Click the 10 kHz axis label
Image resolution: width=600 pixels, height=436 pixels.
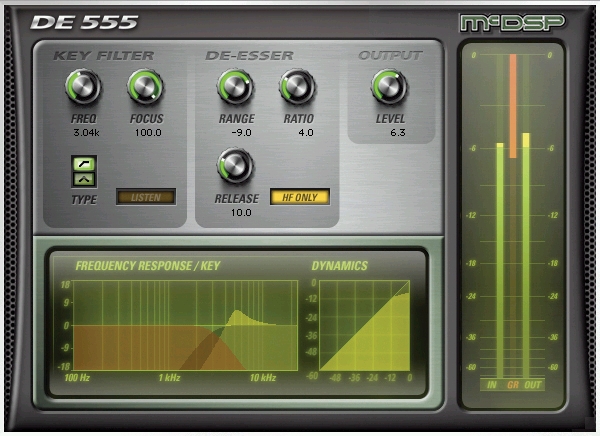[x=263, y=378]
